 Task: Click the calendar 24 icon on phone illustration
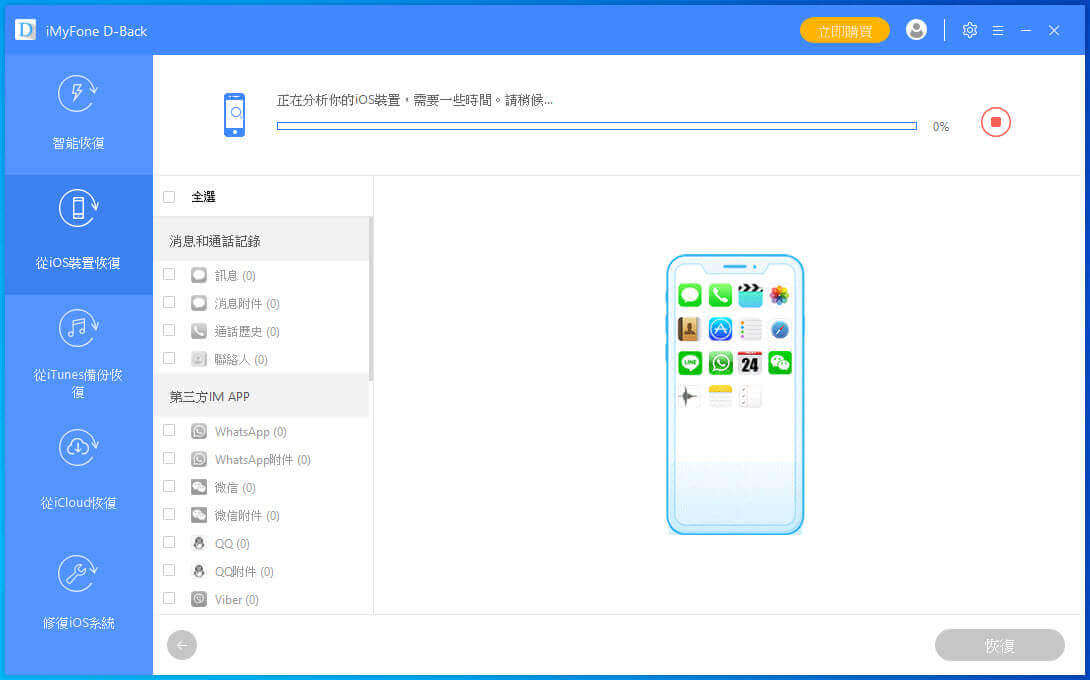pyautogui.click(x=750, y=362)
